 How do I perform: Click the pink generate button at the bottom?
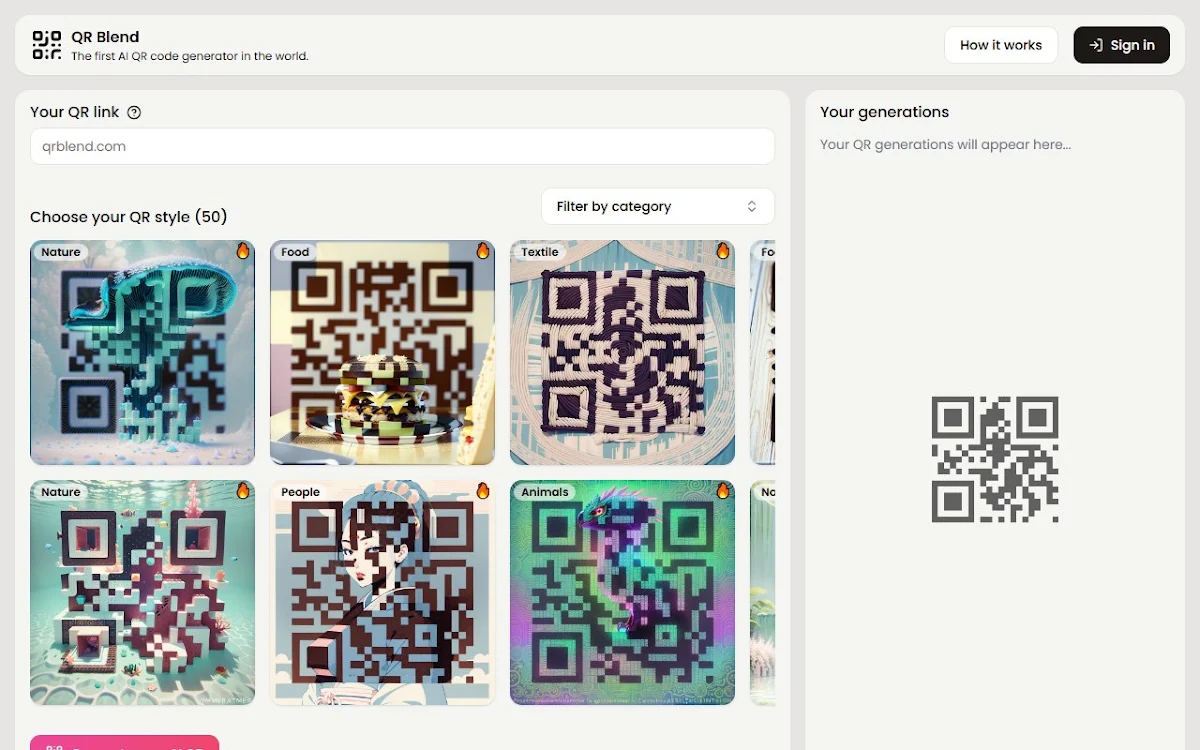coord(124,743)
